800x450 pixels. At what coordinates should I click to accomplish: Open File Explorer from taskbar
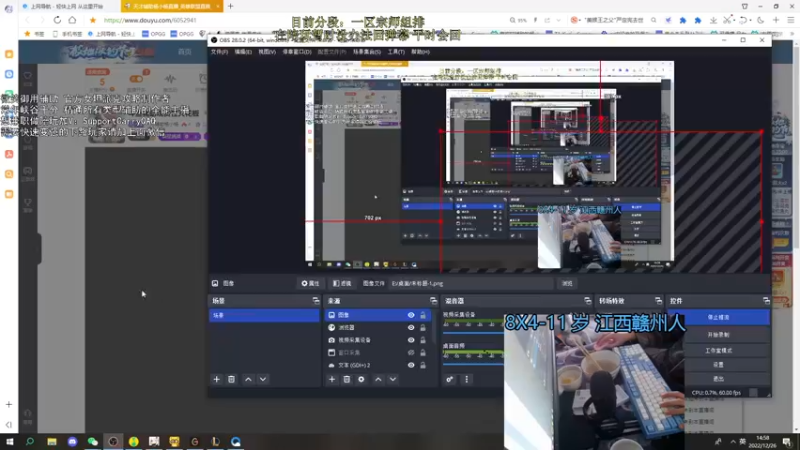[x=52, y=441]
